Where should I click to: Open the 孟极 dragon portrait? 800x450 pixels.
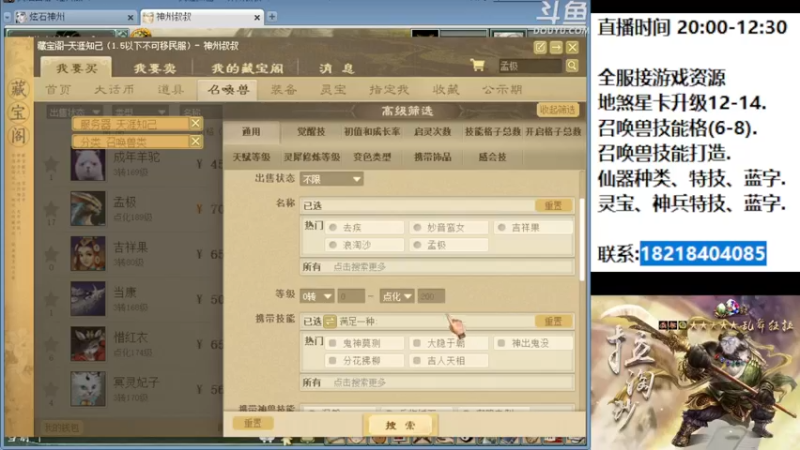tap(88, 208)
